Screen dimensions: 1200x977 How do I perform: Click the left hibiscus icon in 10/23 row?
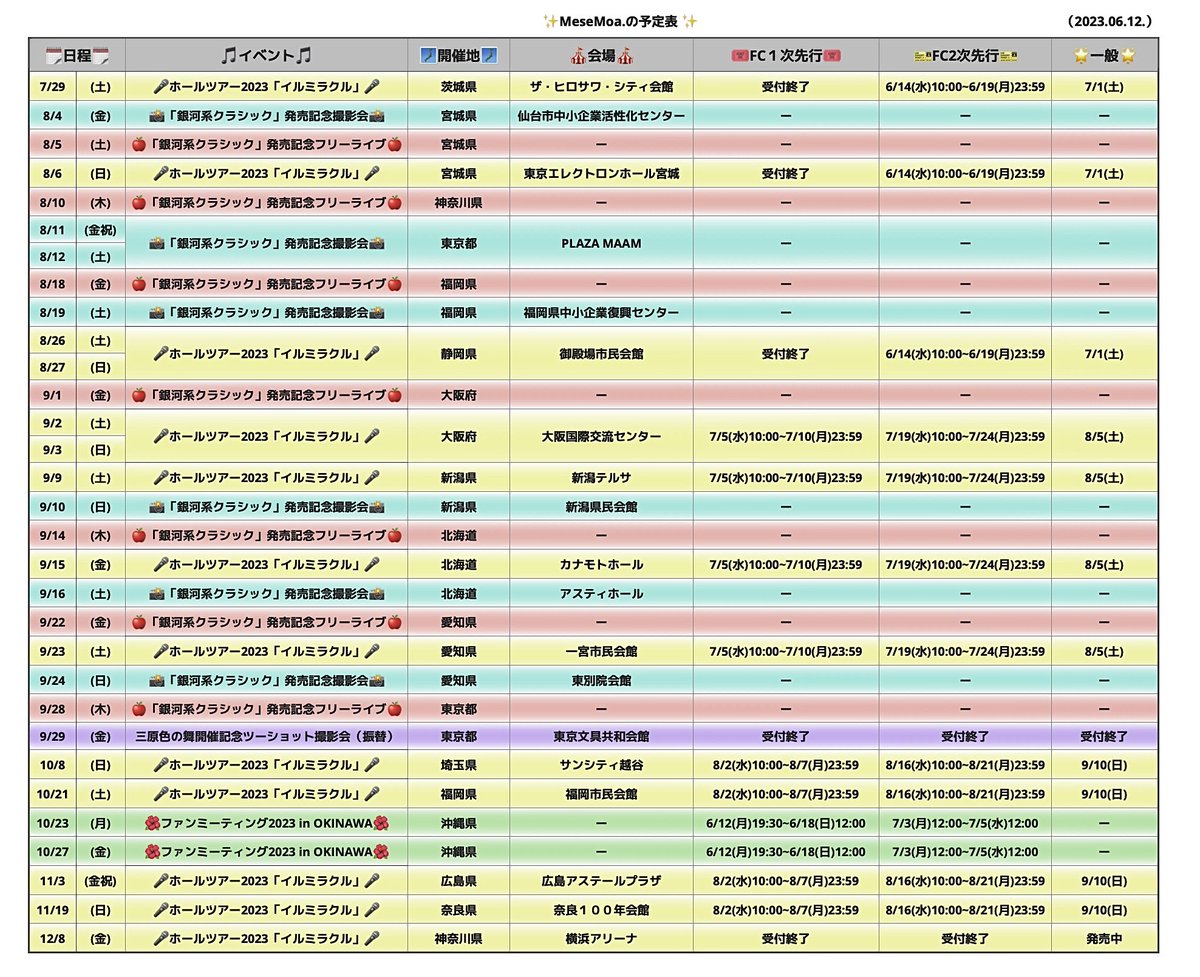click(152, 823)
